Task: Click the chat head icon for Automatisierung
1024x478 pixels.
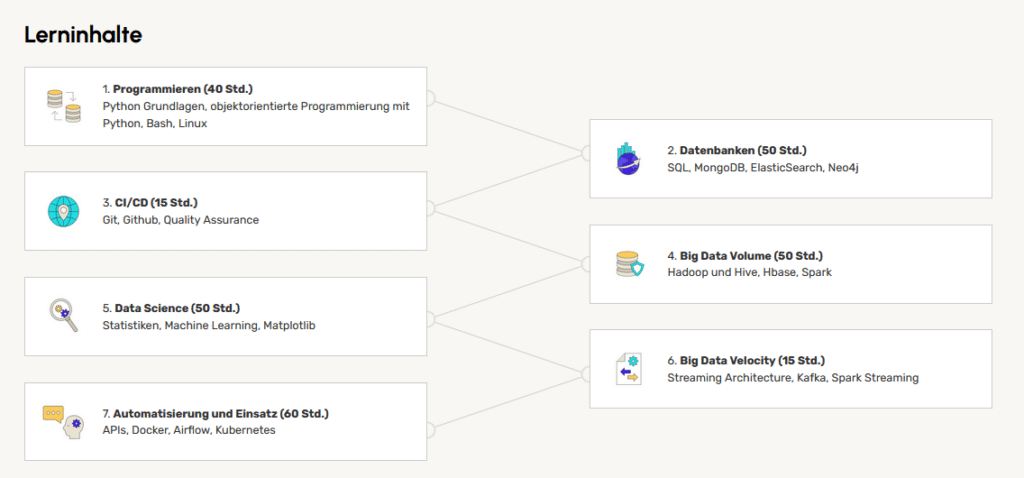Action: pyautogui.click(x=63, y=422)
